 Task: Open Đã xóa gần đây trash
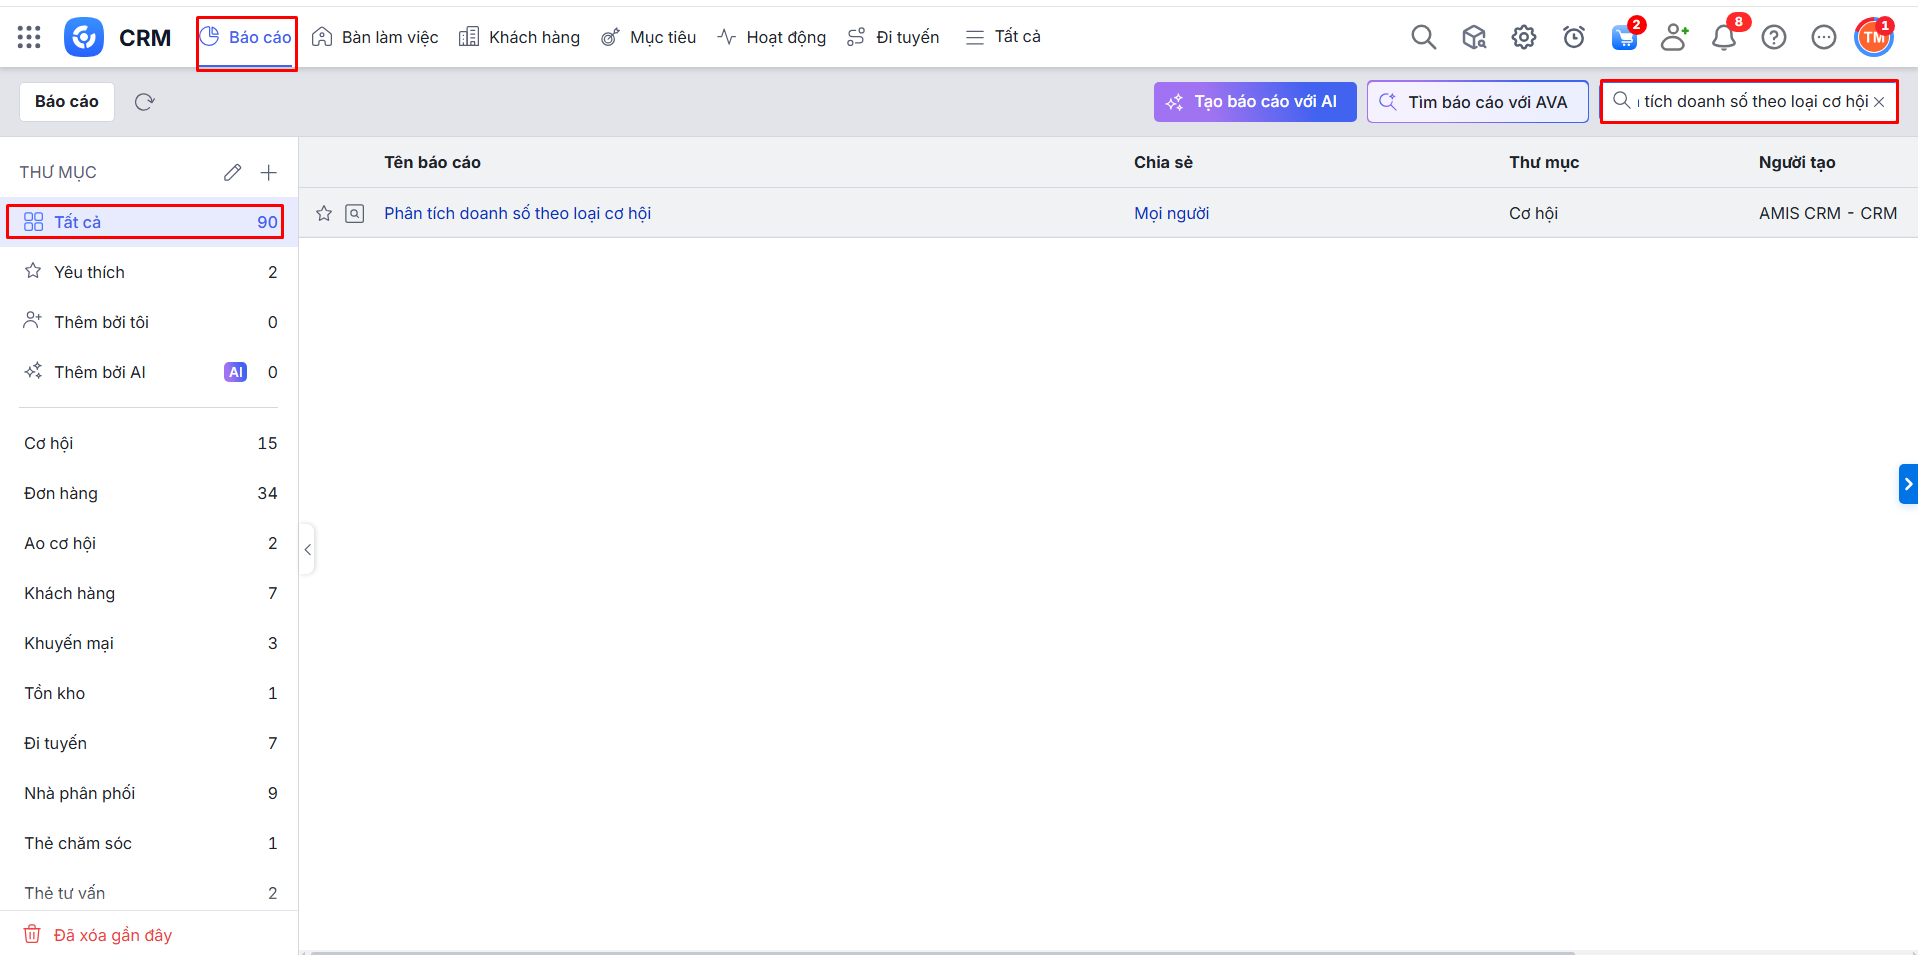(112, 935)
